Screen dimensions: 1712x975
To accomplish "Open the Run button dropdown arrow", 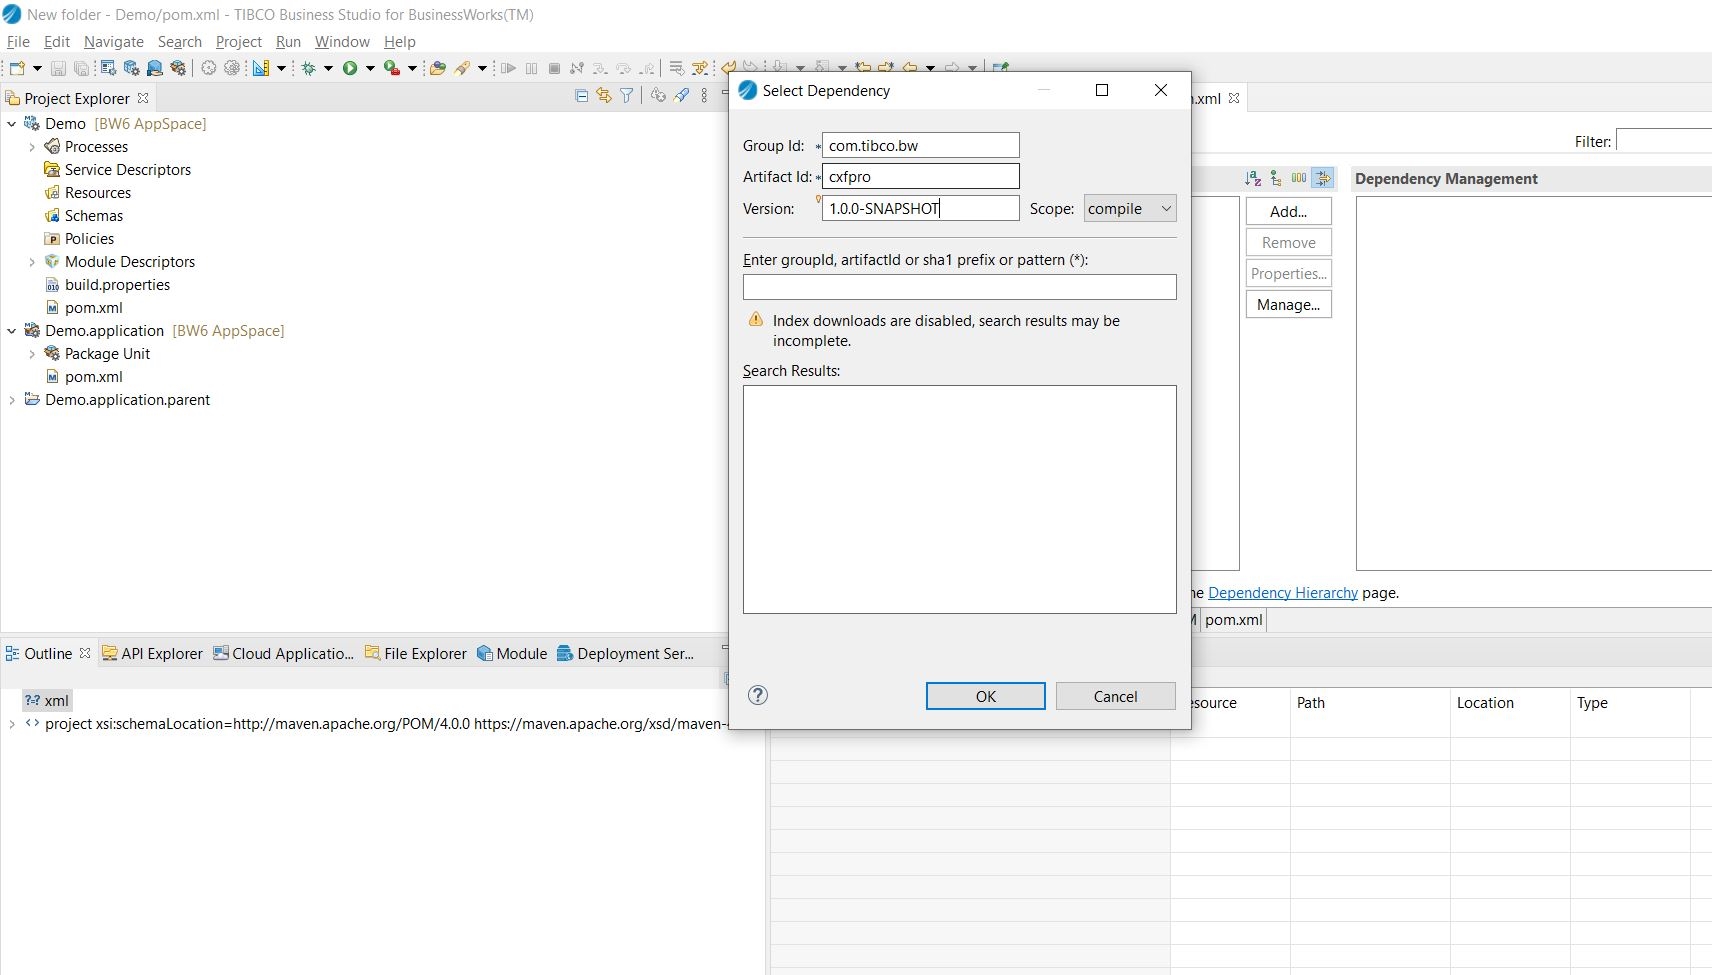I will coord(370,68).
